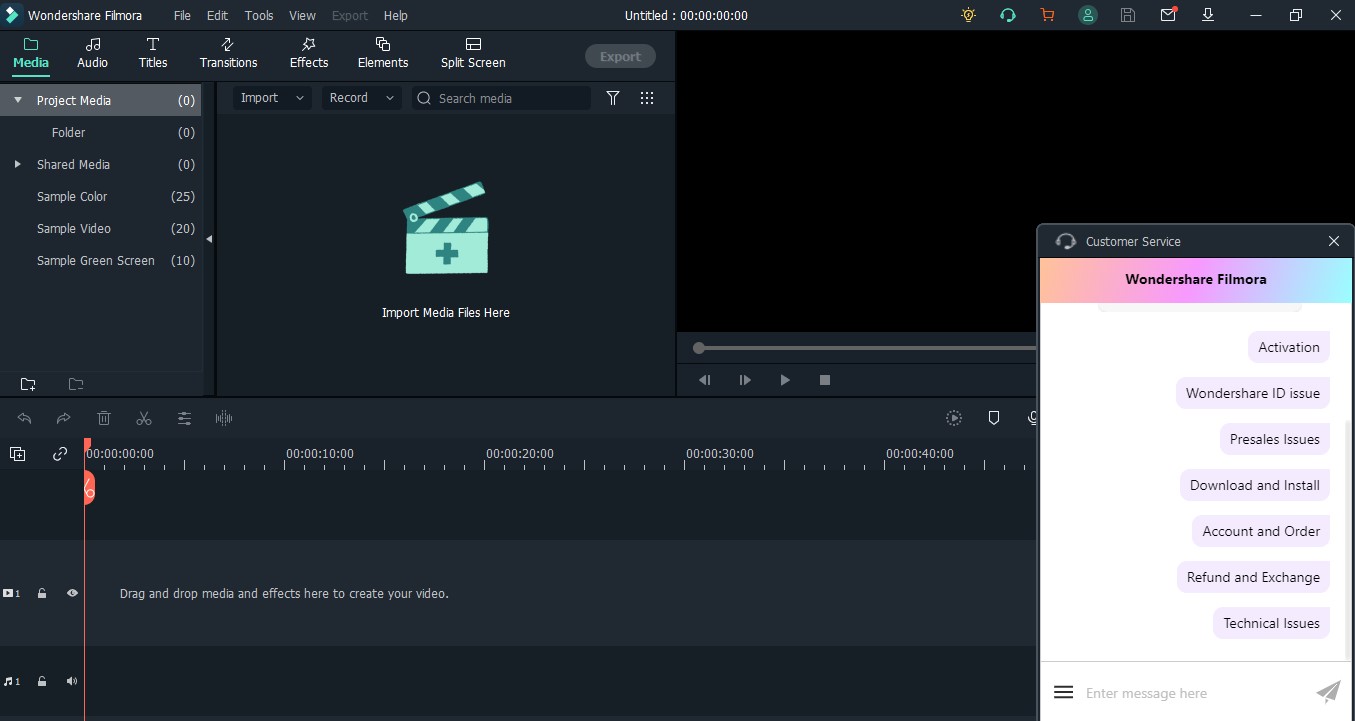This screenshot has width=1355, height=721.
Task: Switch to the Transitions tab
Action: pos(228,53)
